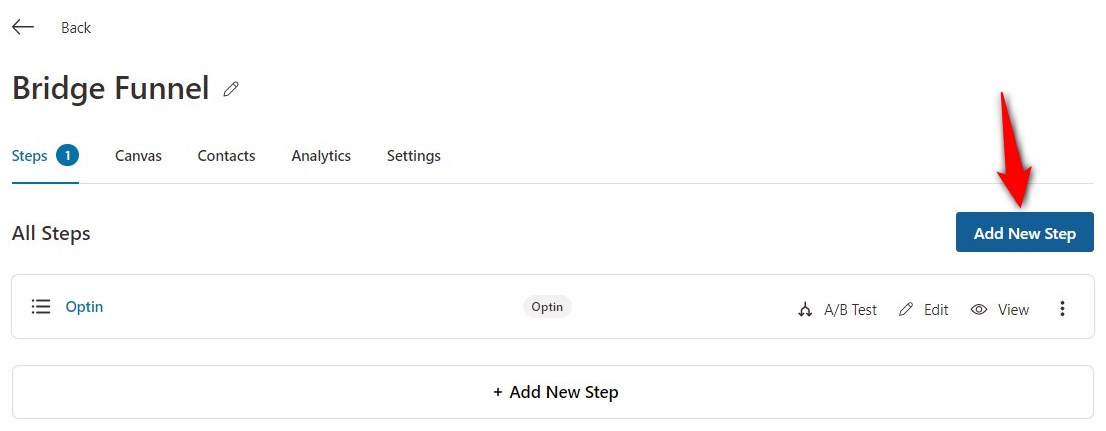The width and height of the screenshot is (1106, 431).
Task: Click the back arrow icon
Action: coord(23,27)
